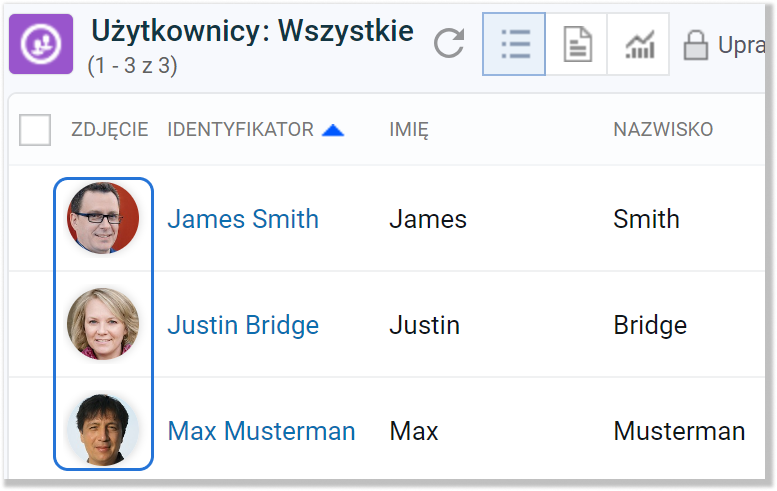
Task: Click the padlock permissions icon
Action: coord(695,45)
